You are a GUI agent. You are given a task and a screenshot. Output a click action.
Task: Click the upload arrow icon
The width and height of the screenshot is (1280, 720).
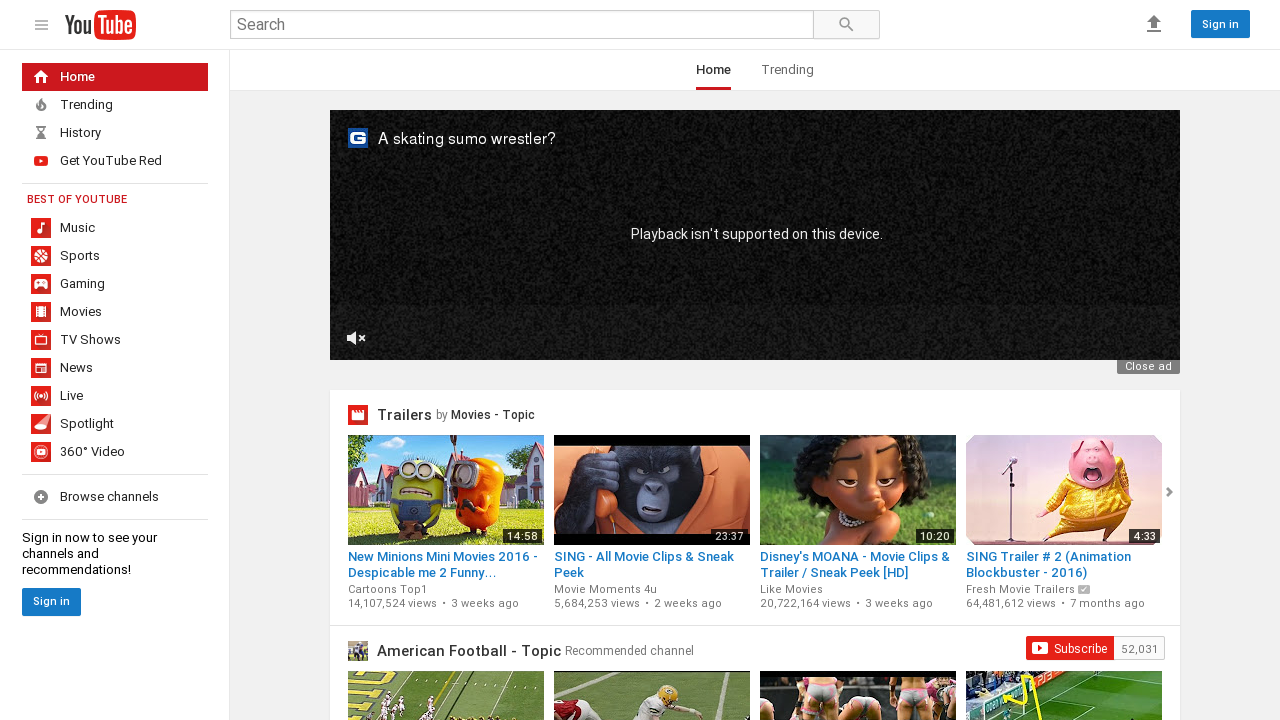pyautogui.click(x=1154, y=24)
